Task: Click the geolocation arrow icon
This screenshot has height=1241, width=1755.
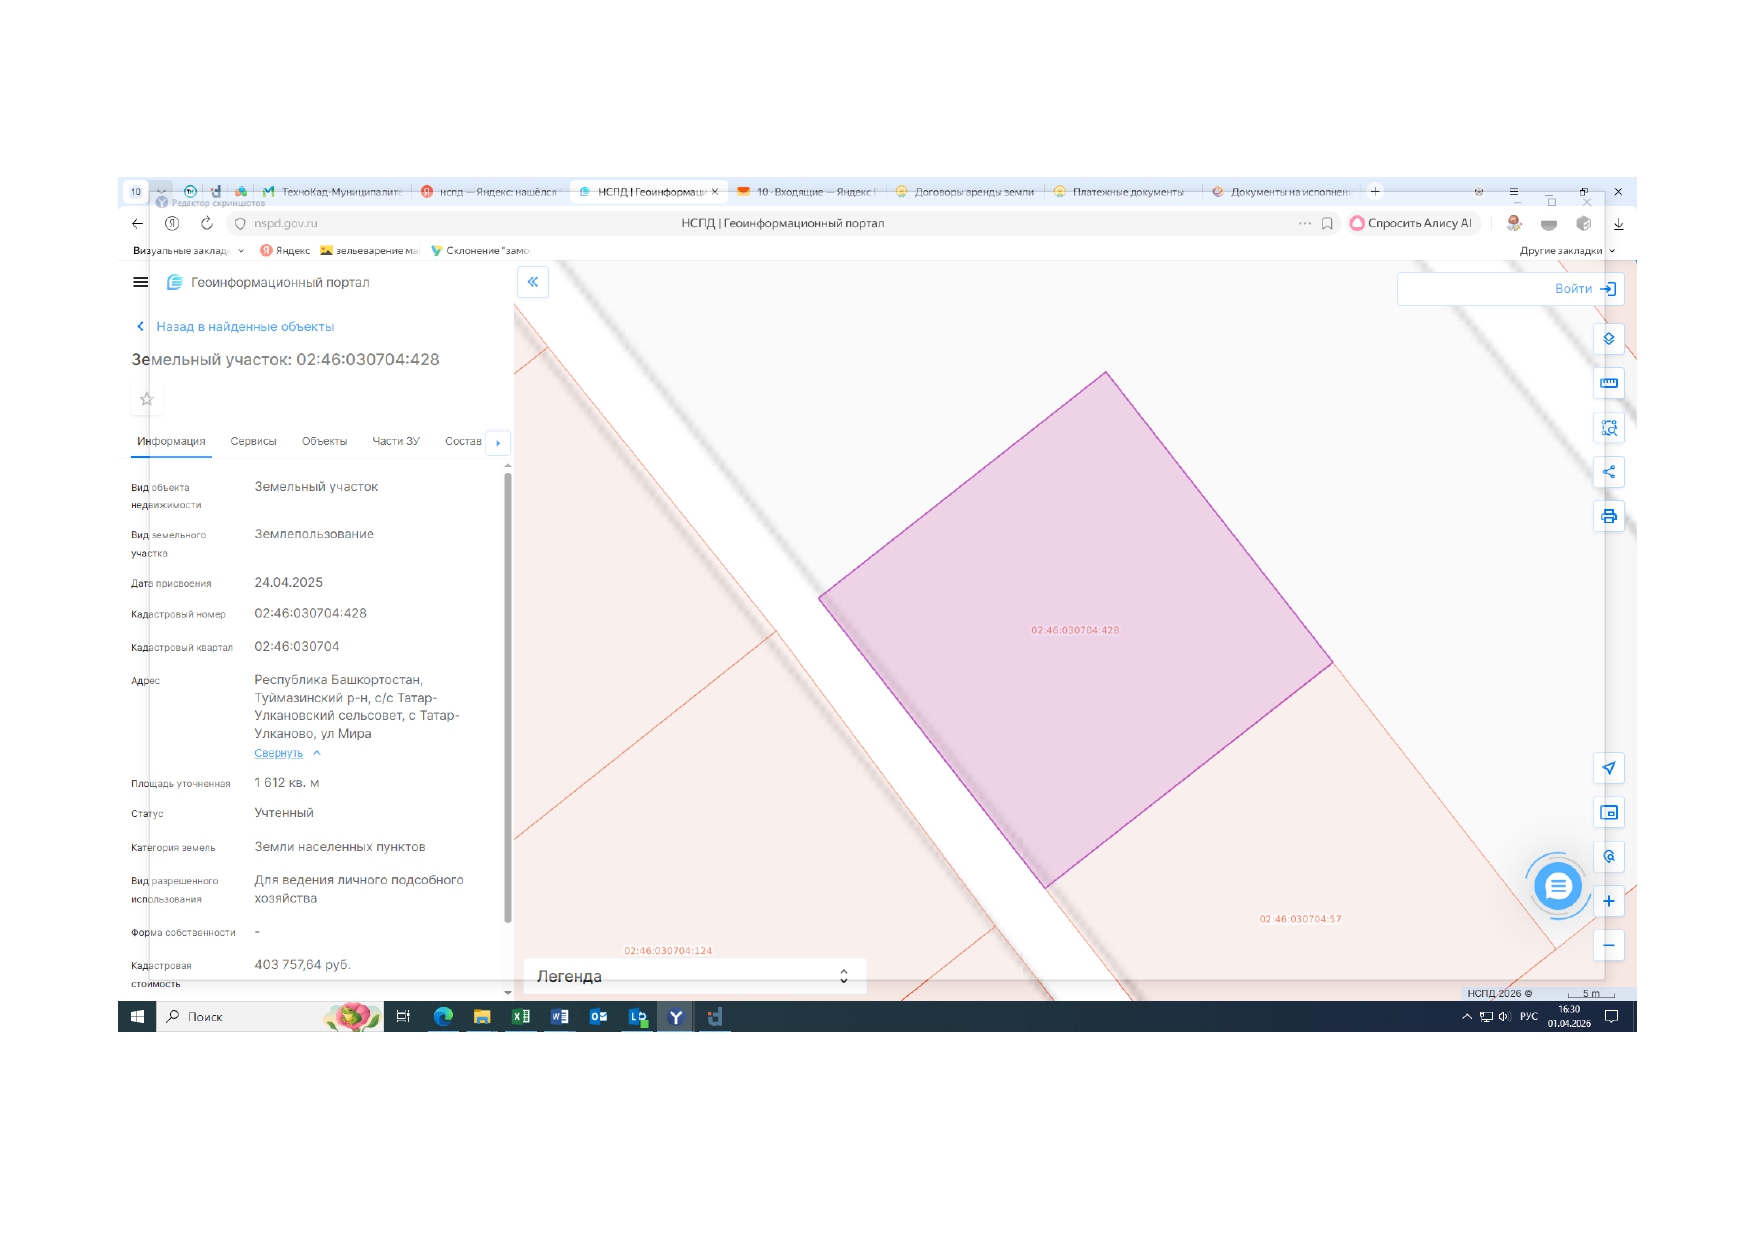Action: click(x=1608, y=768)
